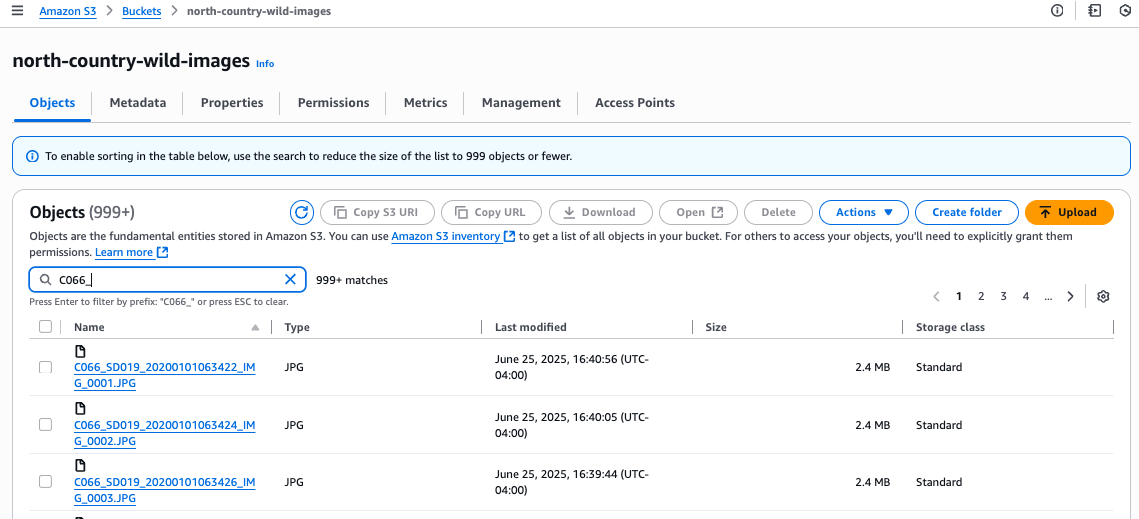Click the Copy URL button

coord(491,212)
